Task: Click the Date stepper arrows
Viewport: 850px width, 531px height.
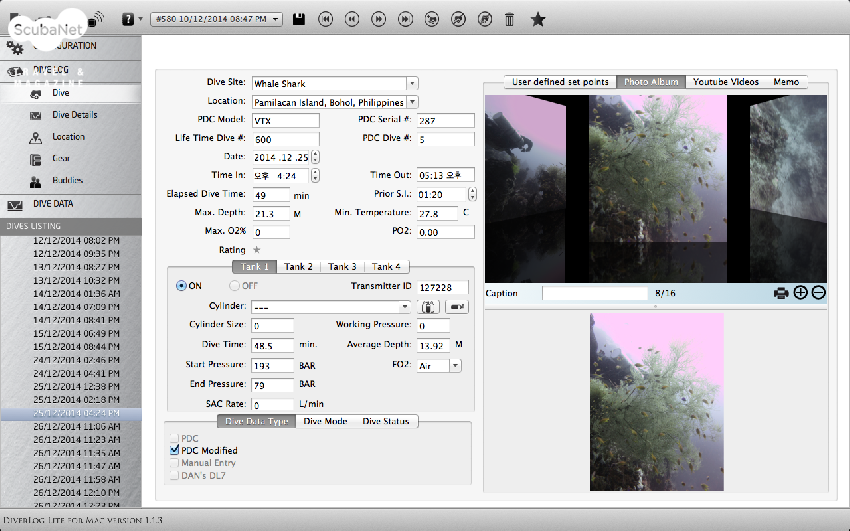Action: click(316, 157)
